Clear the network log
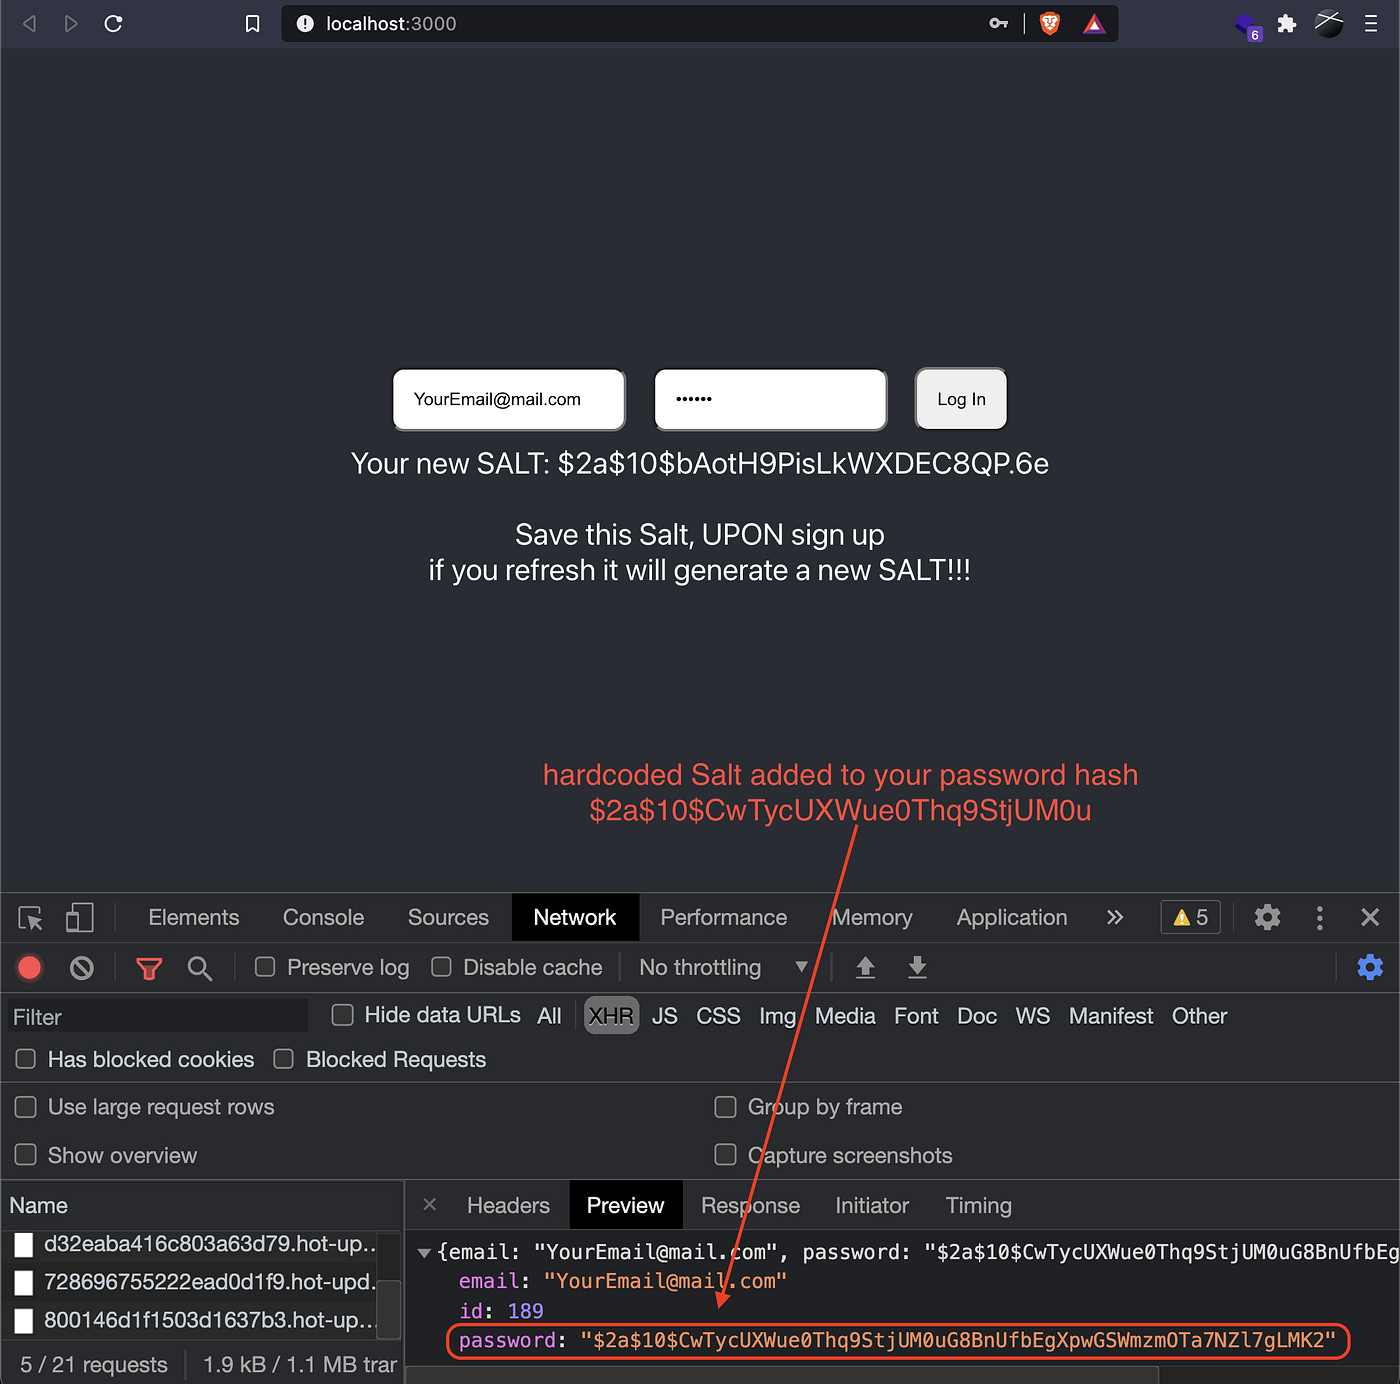The height and width of the screenshot is (1384, 1400). [x=81, y=967]
